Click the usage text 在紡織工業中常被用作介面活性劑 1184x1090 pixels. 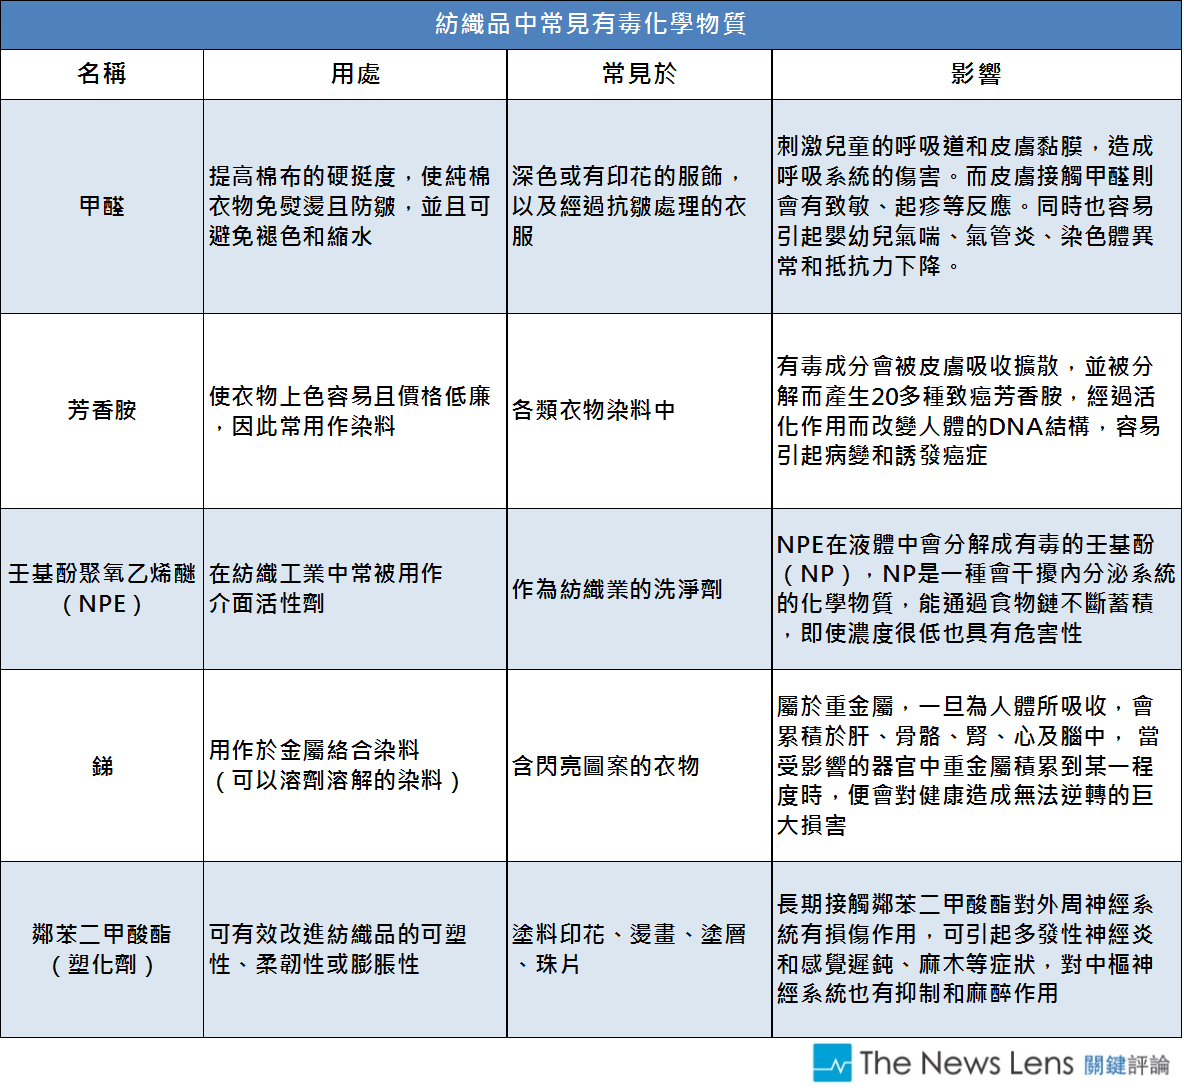coord(325,589)
